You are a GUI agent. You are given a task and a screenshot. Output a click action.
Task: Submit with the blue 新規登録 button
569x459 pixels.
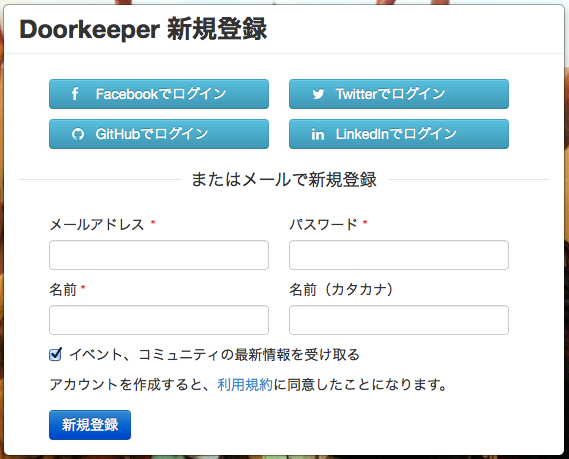(90, 425)
